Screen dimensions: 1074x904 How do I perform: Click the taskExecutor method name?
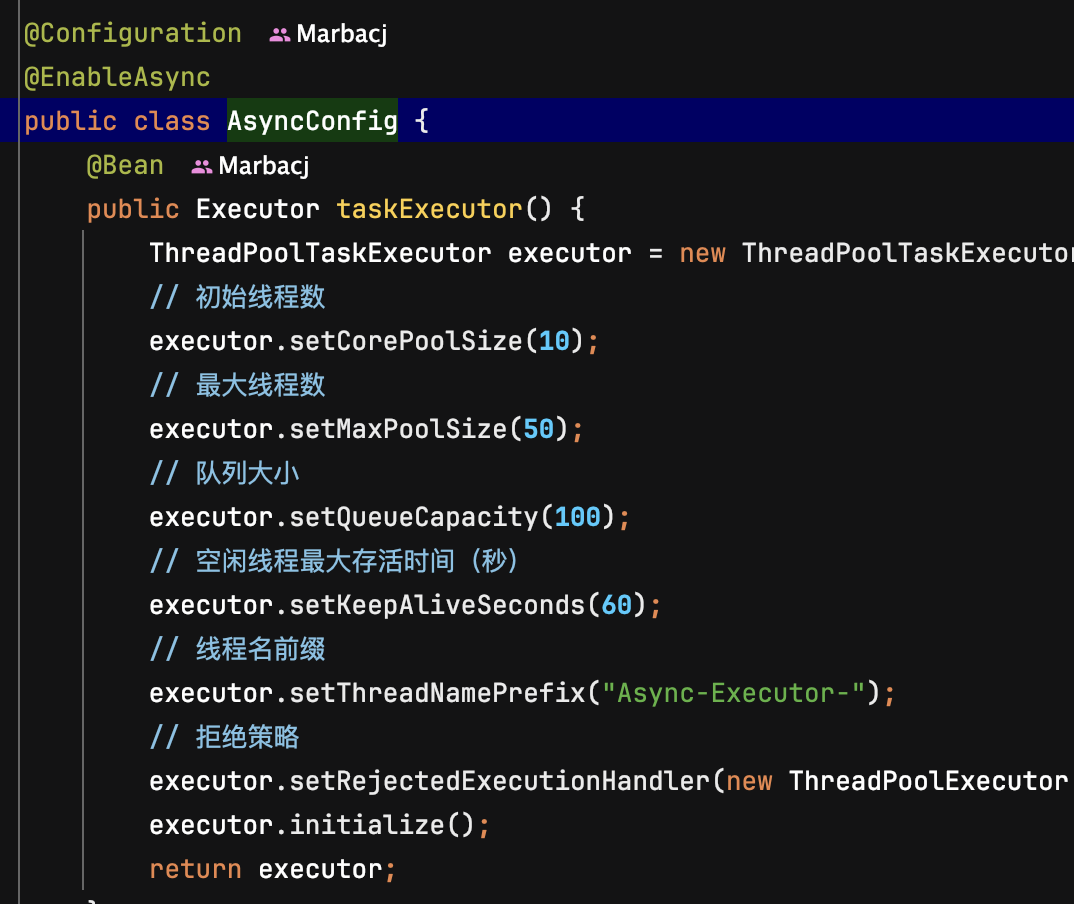[x=429, y=210]
